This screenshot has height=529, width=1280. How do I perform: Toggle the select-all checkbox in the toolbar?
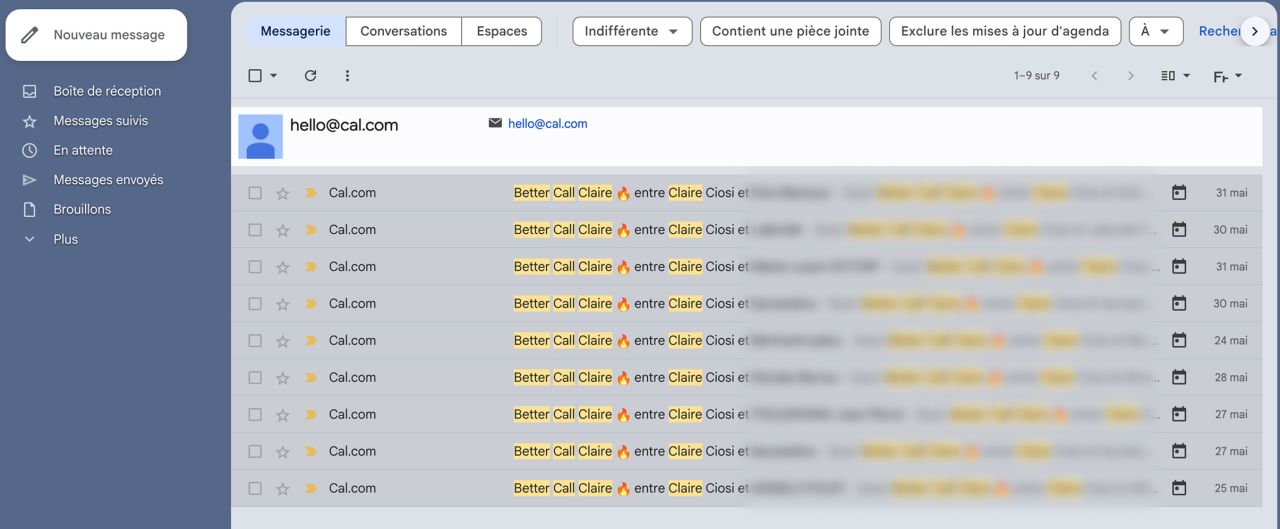pyautogui.click(x=255, y=76)
